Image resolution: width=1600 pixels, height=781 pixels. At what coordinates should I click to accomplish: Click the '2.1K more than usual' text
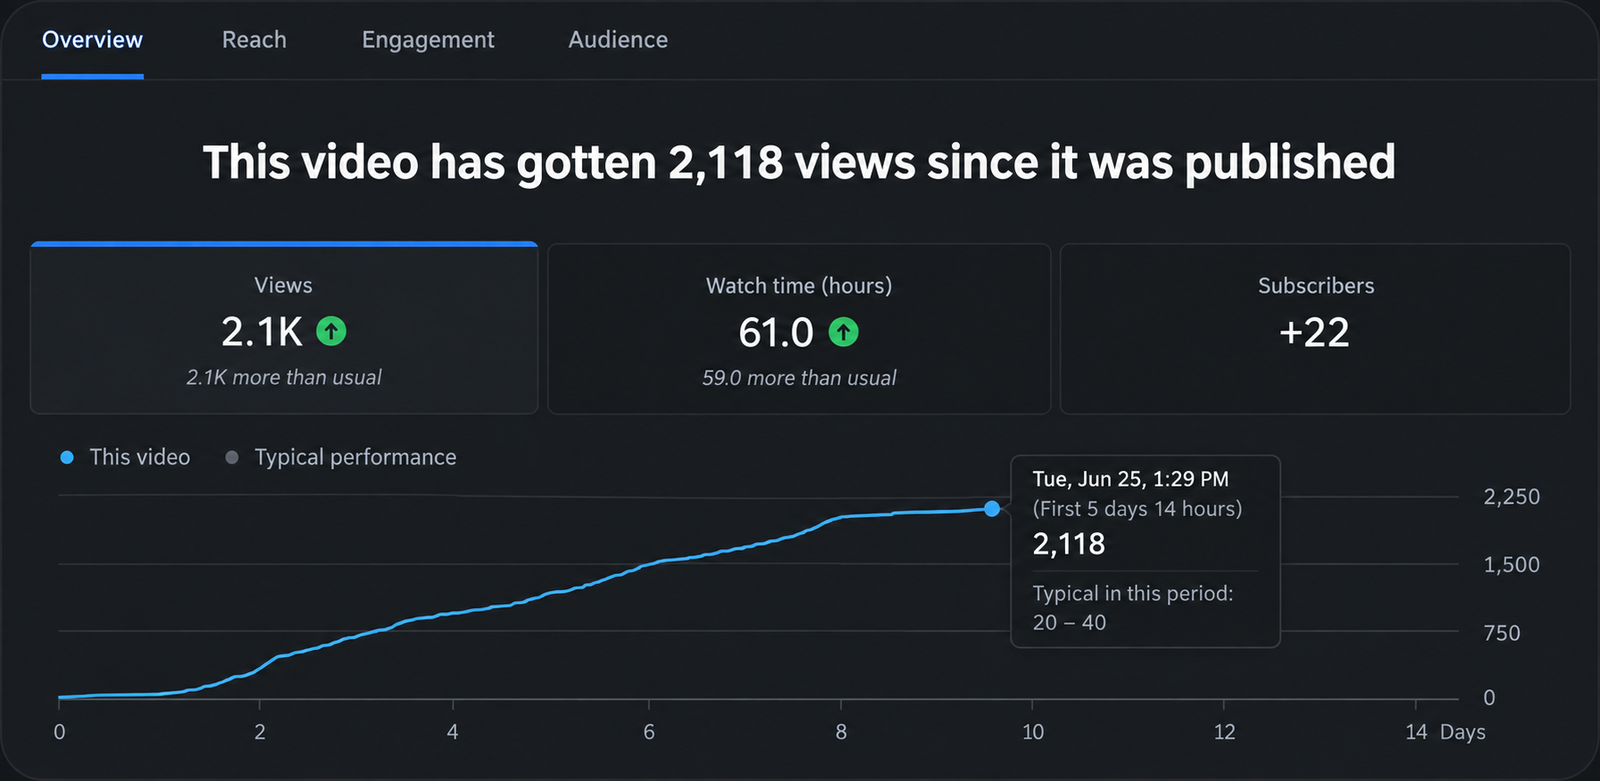click(x=284, y=377)
